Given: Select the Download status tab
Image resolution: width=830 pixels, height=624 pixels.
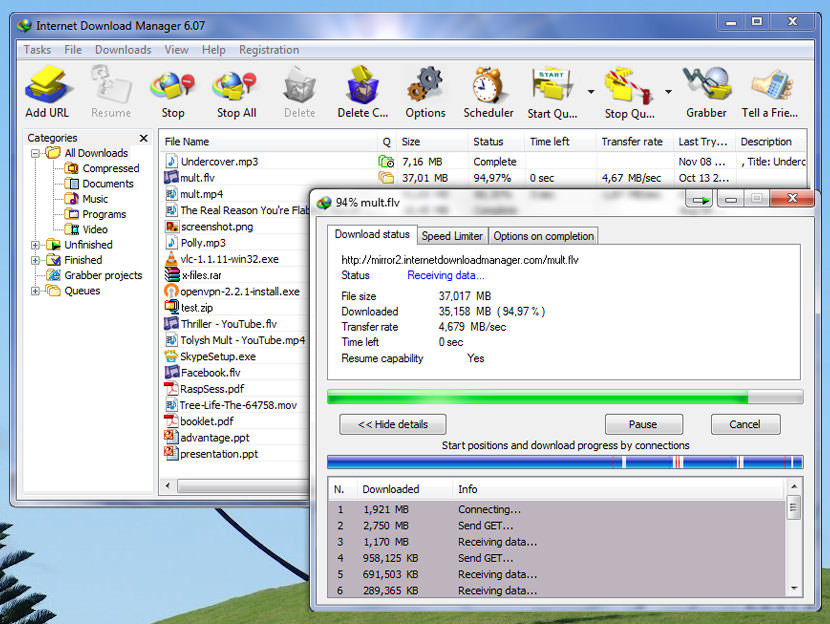Looking at the screenshot, I should tap(372, 234).
